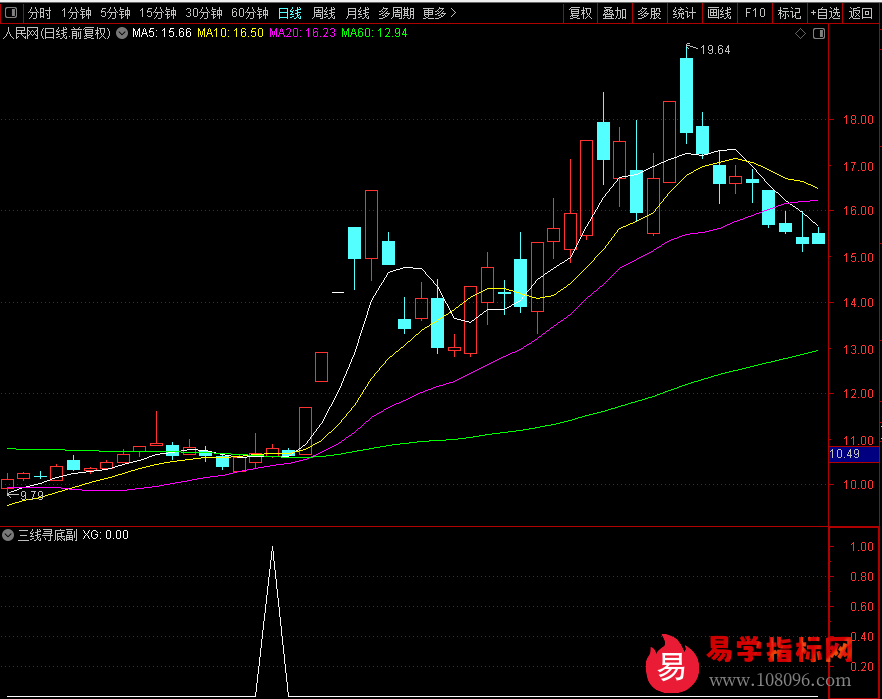This screenshot has width=882, height=699.
Task: Click the MA5: 15.66 label
Action: pos(161,33)
